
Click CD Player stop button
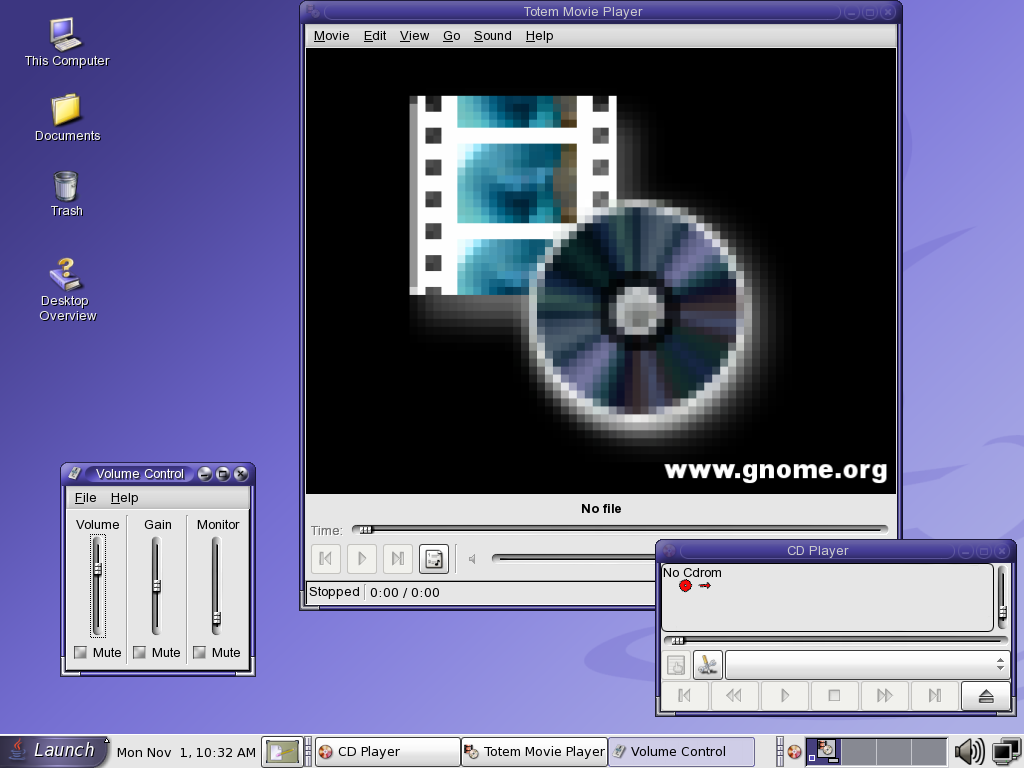tap(834, 696)
